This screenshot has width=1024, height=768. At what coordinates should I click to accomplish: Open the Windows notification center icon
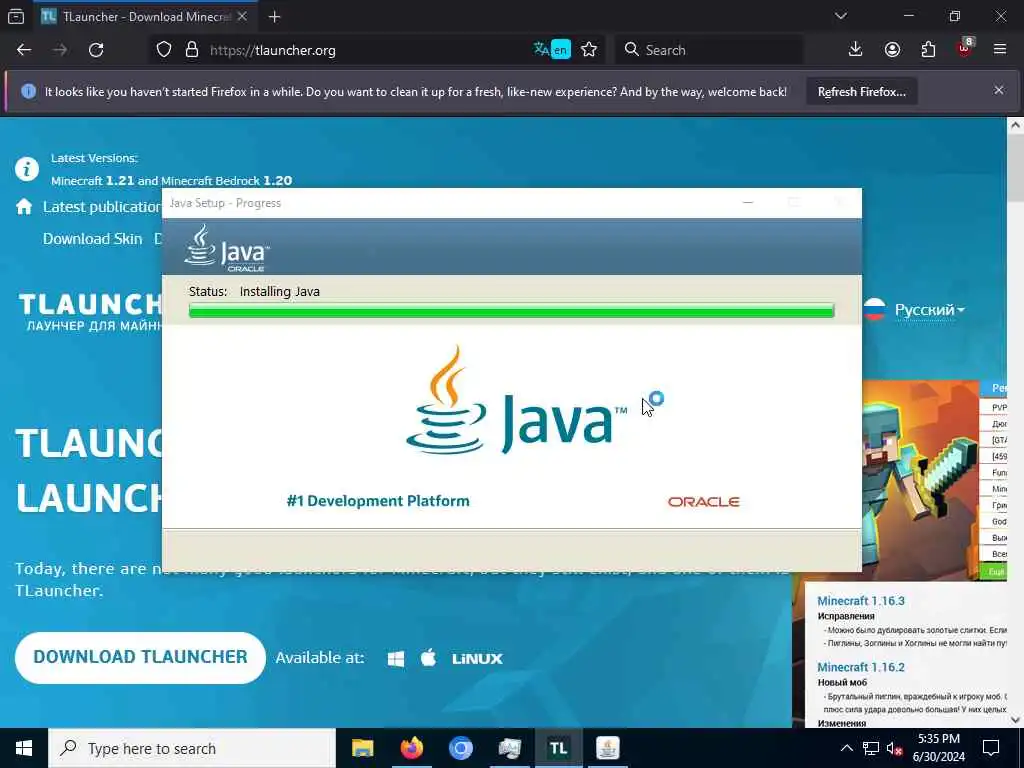pyautogui.click(x=991, y=748)
